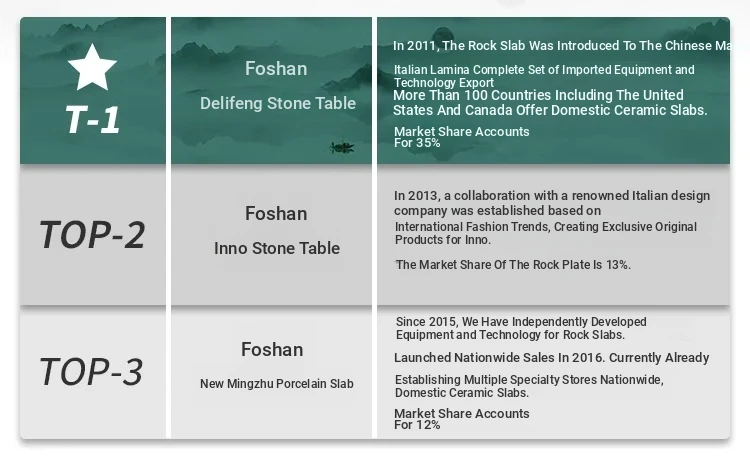This screenshot has height=460, width=750.
Task: Click Foshan text in the green T-1 row
Action: pyautogui.click(x=276, y=68)
